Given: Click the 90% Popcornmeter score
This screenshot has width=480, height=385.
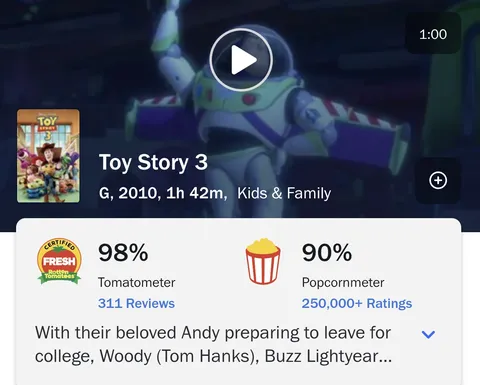Looking at the screenshot, I should pos(327,252).
